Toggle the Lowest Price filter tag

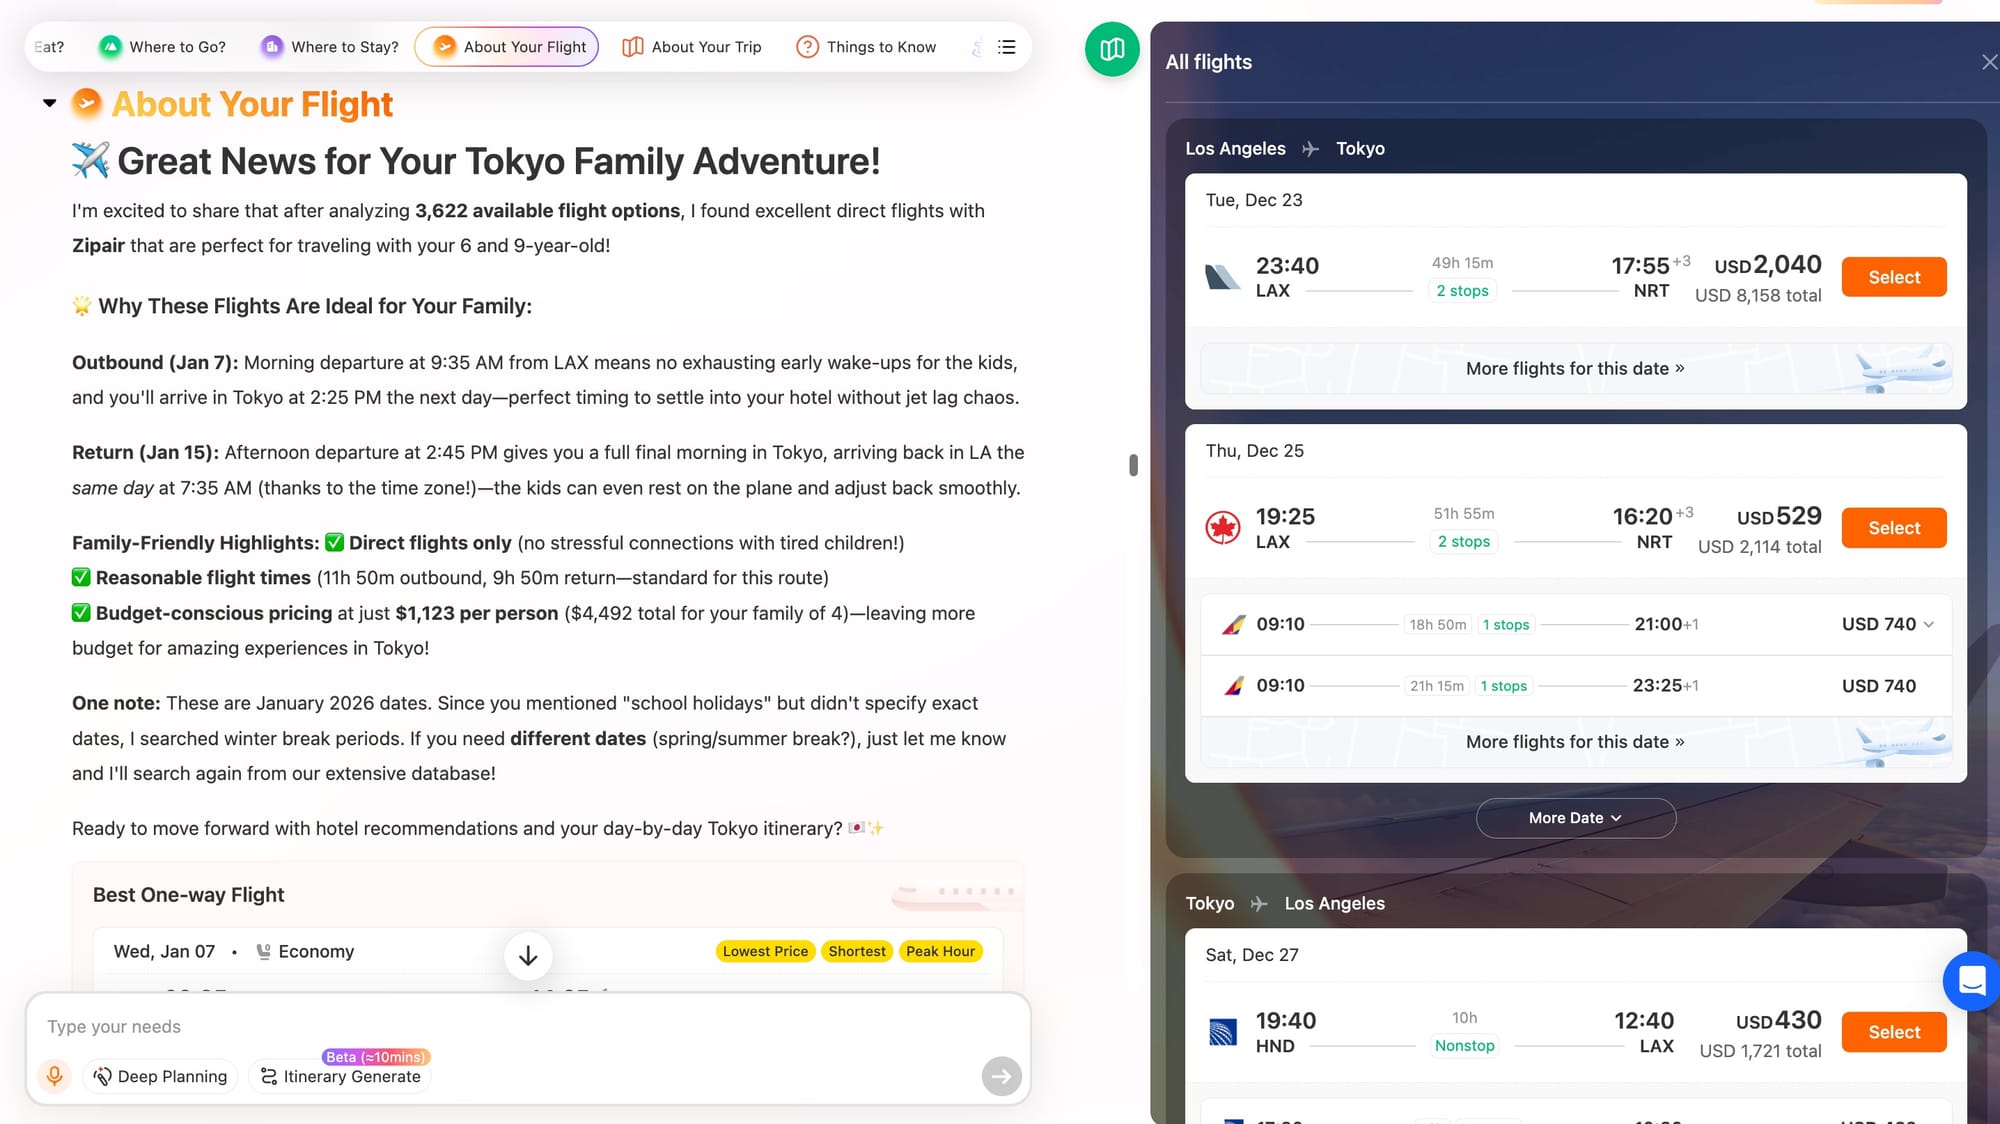pos(765,951)
